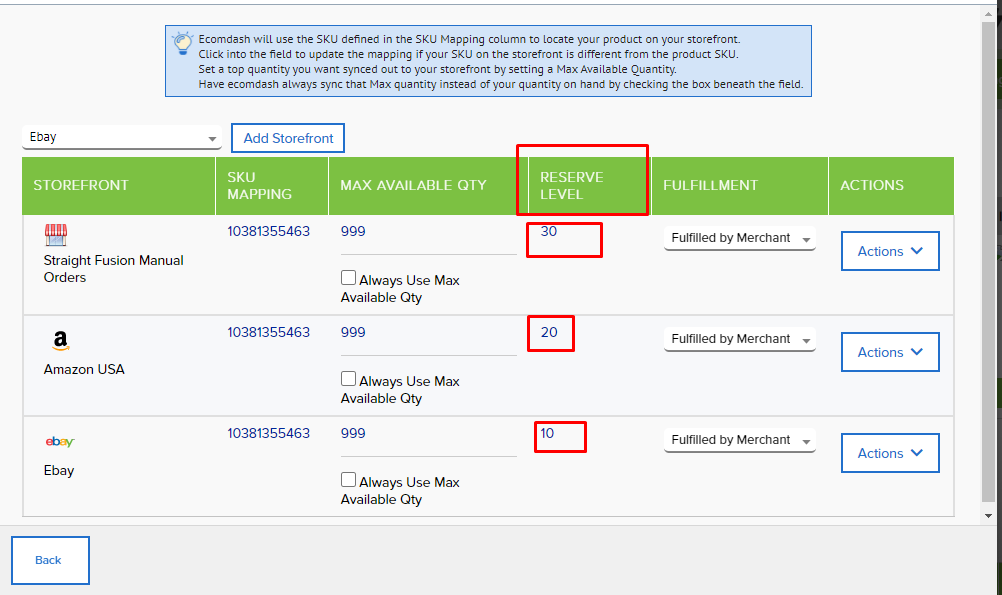The image size is (1002, 595).
Task: Enable Always Use Max for Straight Fusion
Action: click(x=348, y=278)
